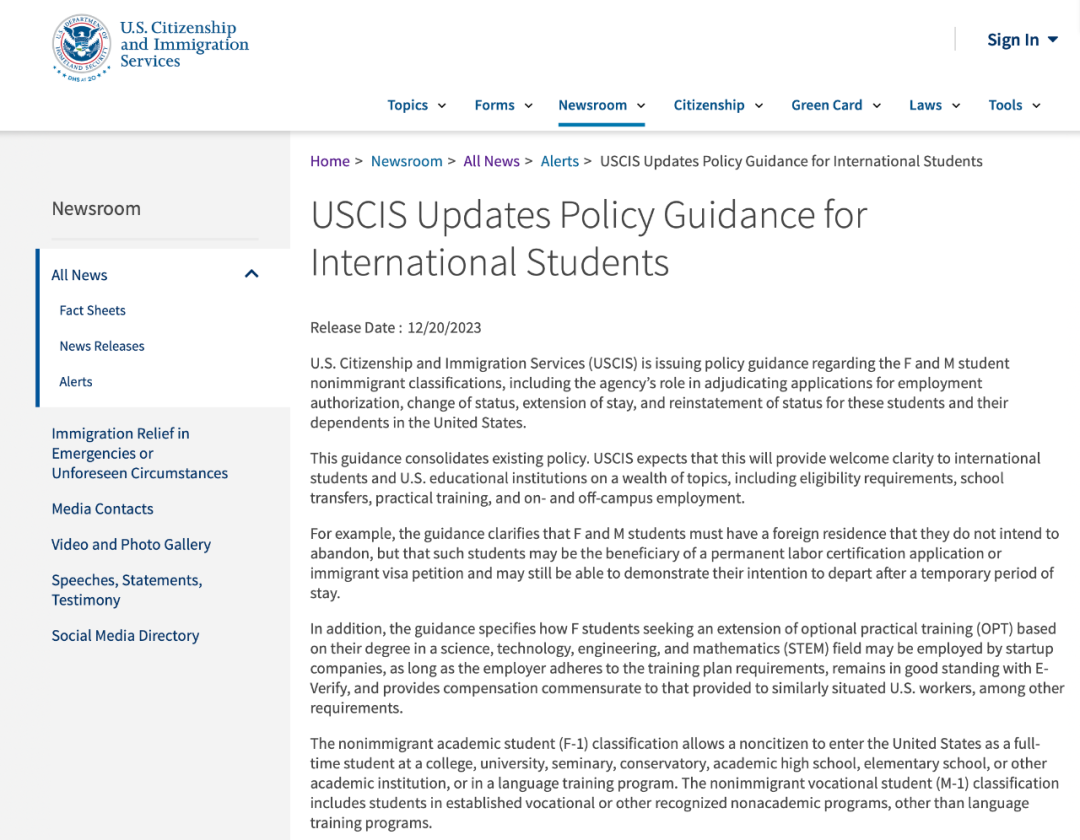Image resolution: width=1080 pixels, height=840 pixels.
Task: Open the Sign In dropdown
Action: pyautogui.click(x=1022, y=40)
